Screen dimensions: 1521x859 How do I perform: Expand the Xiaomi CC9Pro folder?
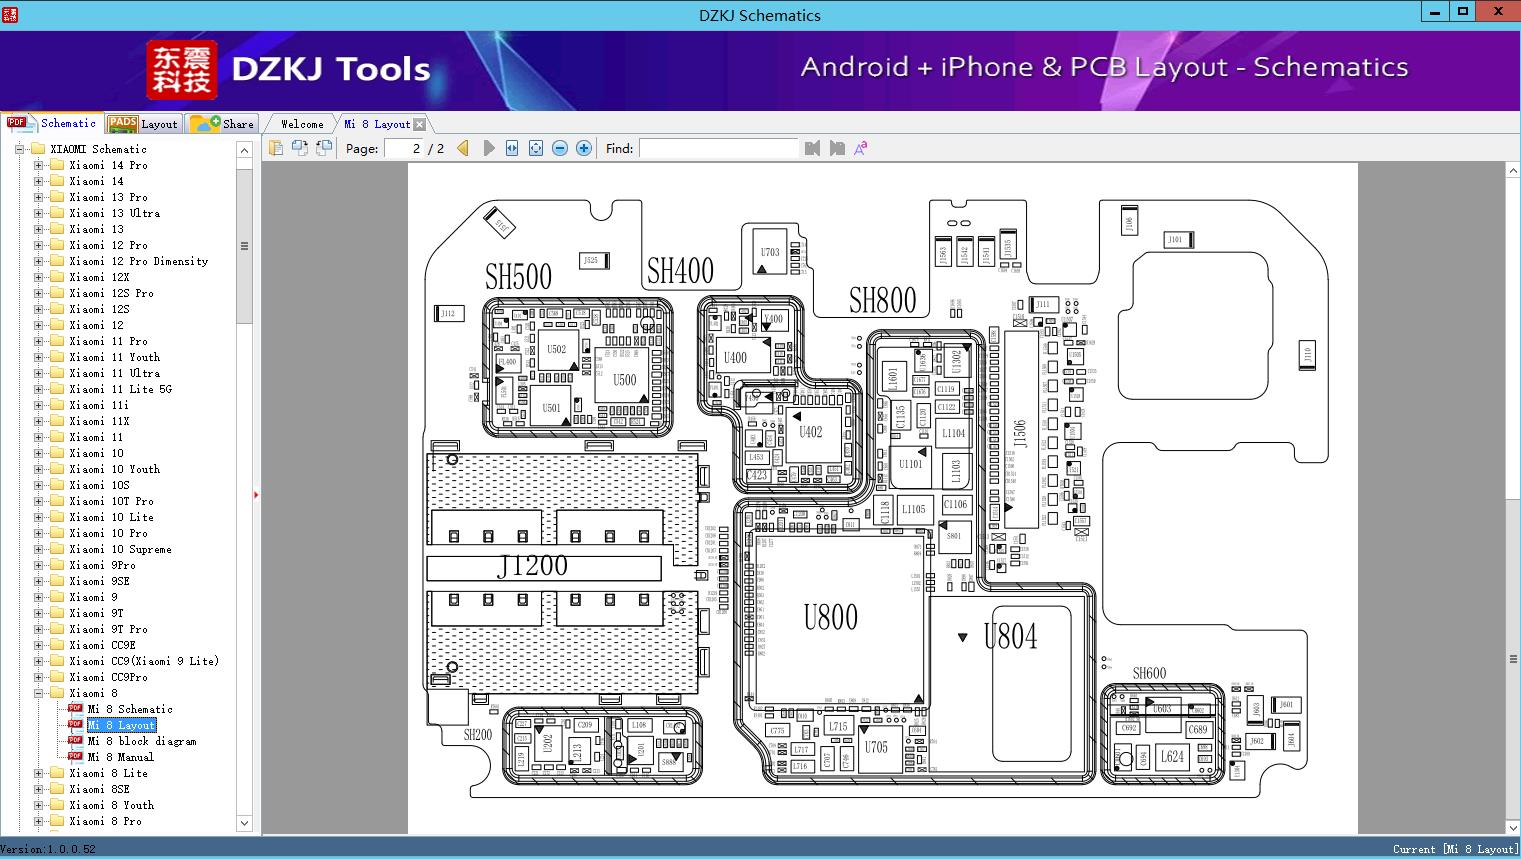(x=38, y=677)
